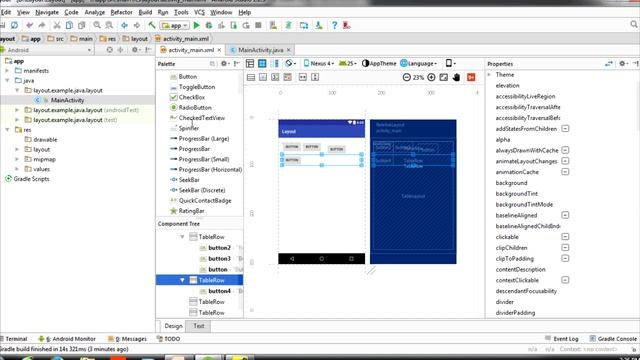Zoom out the design with the minus icon
This screenshot has height=360, width=640.
tap(406, 77)
